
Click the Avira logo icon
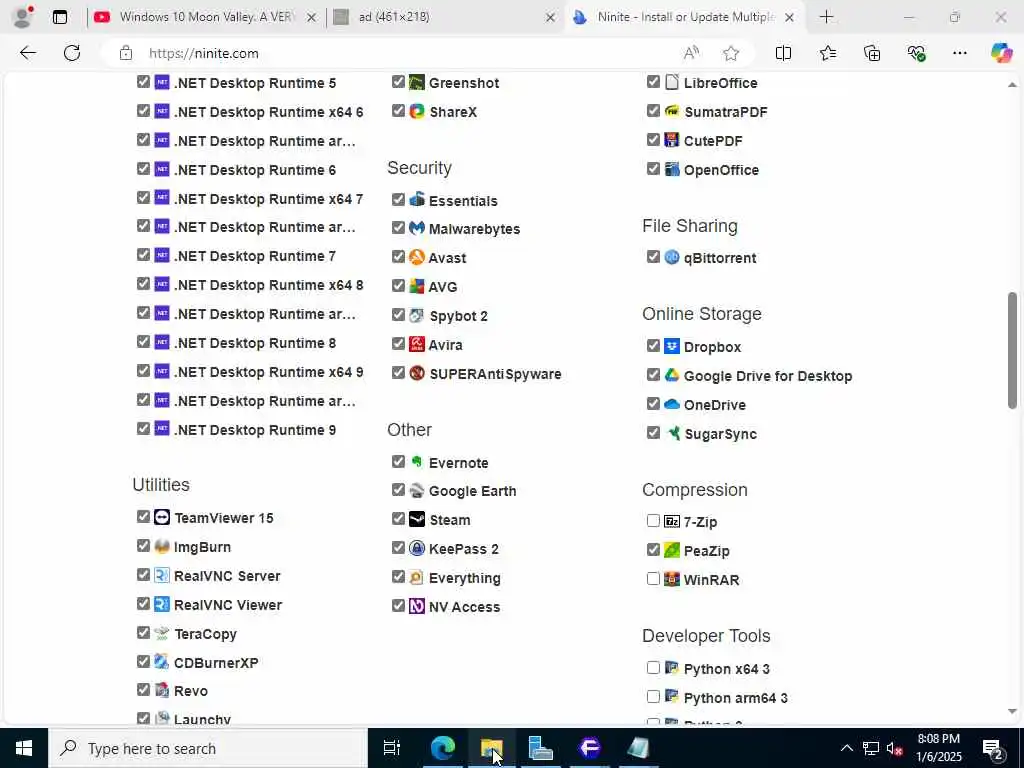(417, 344)
